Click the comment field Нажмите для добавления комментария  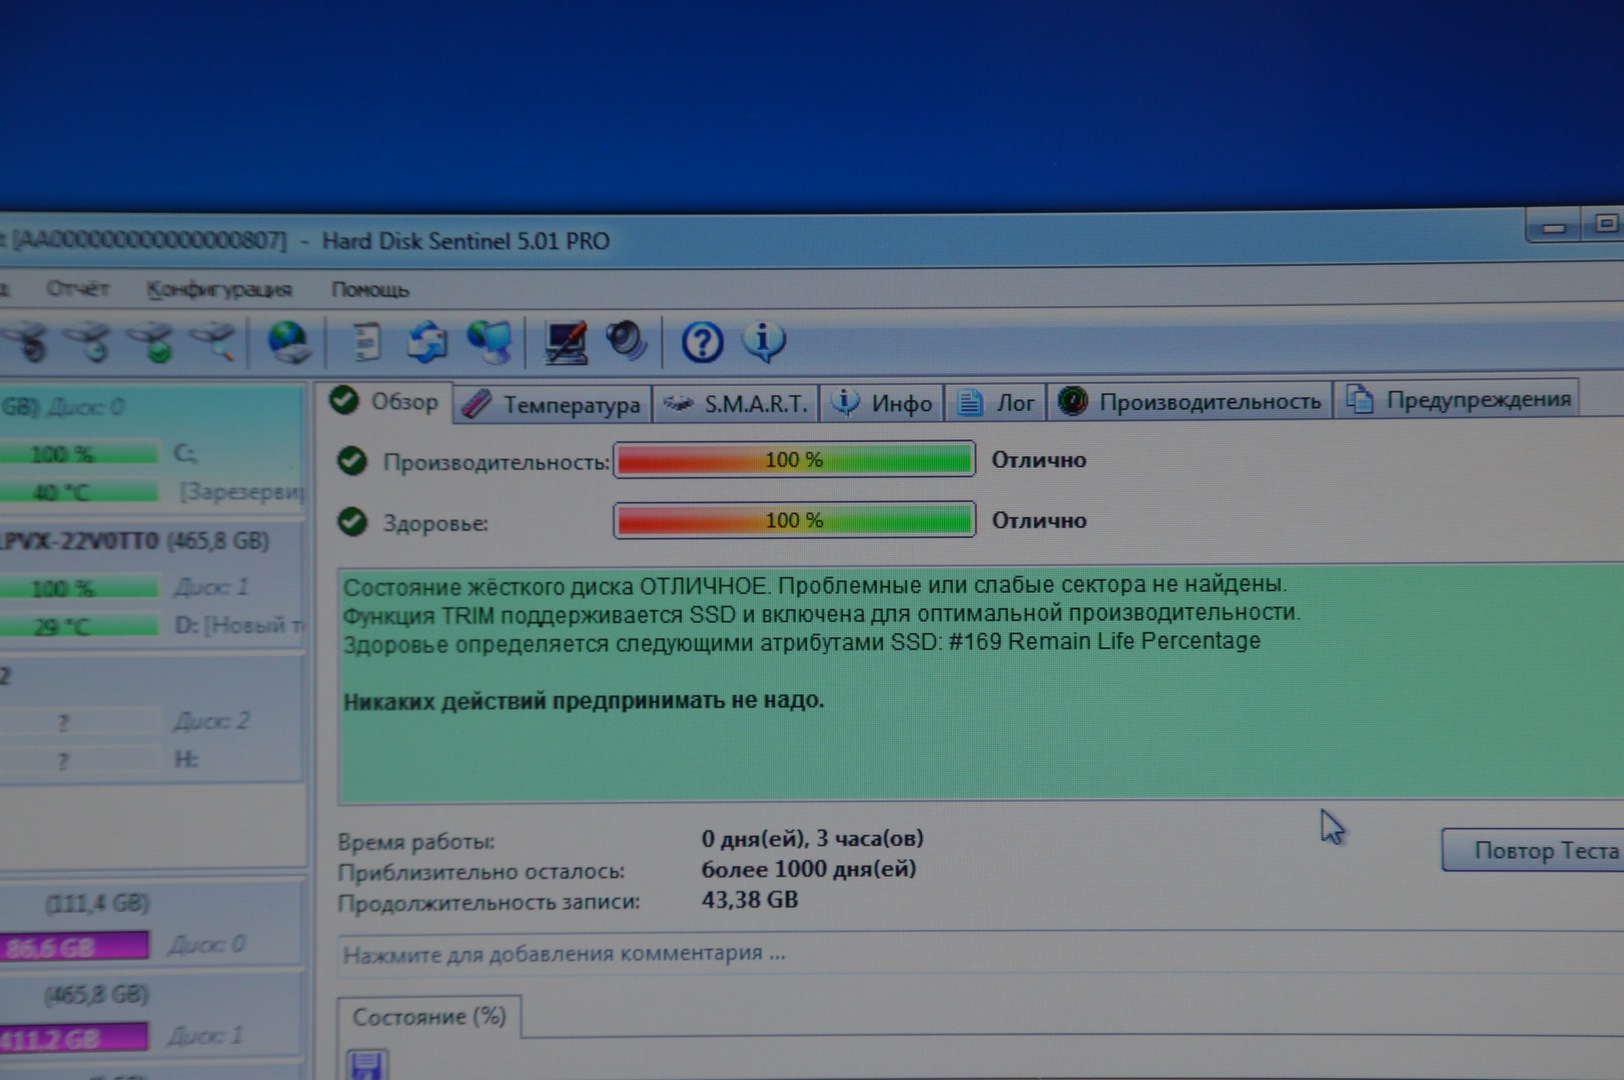click(x=981, y=954)
